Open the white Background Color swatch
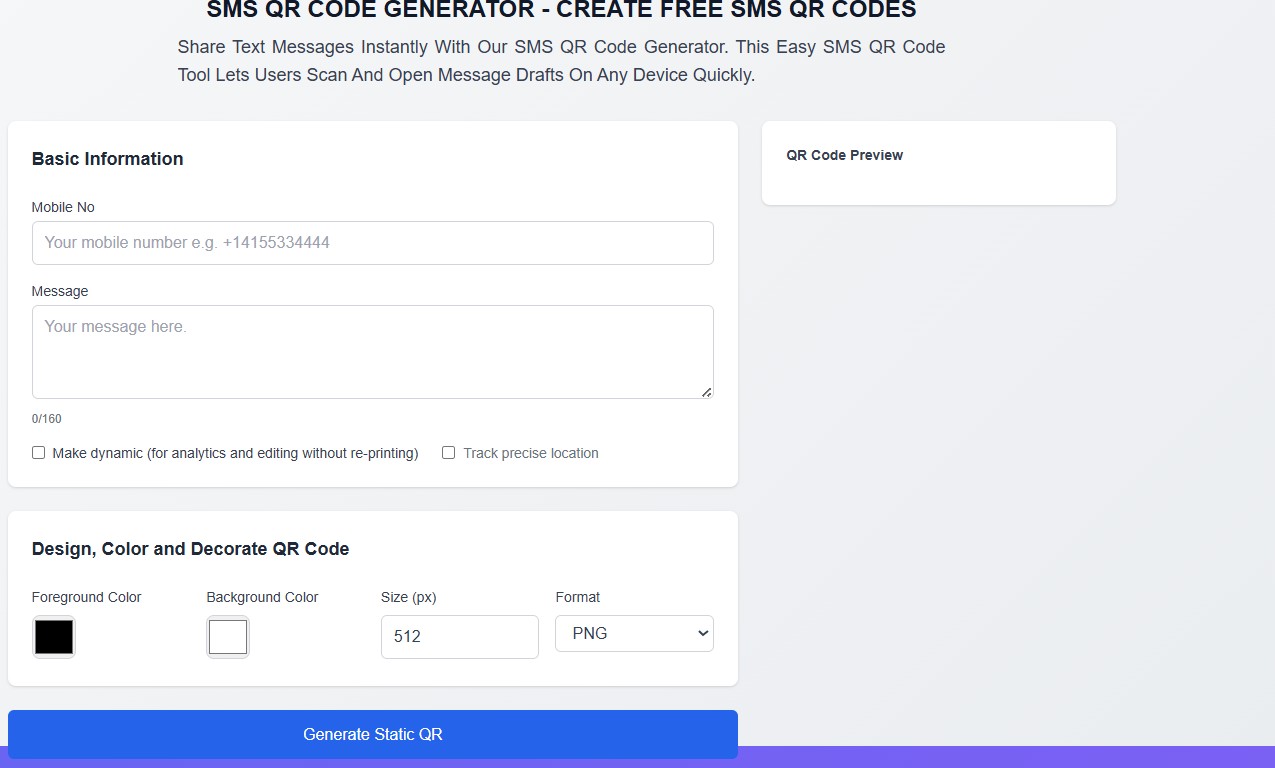Viewport: 1275px width, 768px height. 228,637
